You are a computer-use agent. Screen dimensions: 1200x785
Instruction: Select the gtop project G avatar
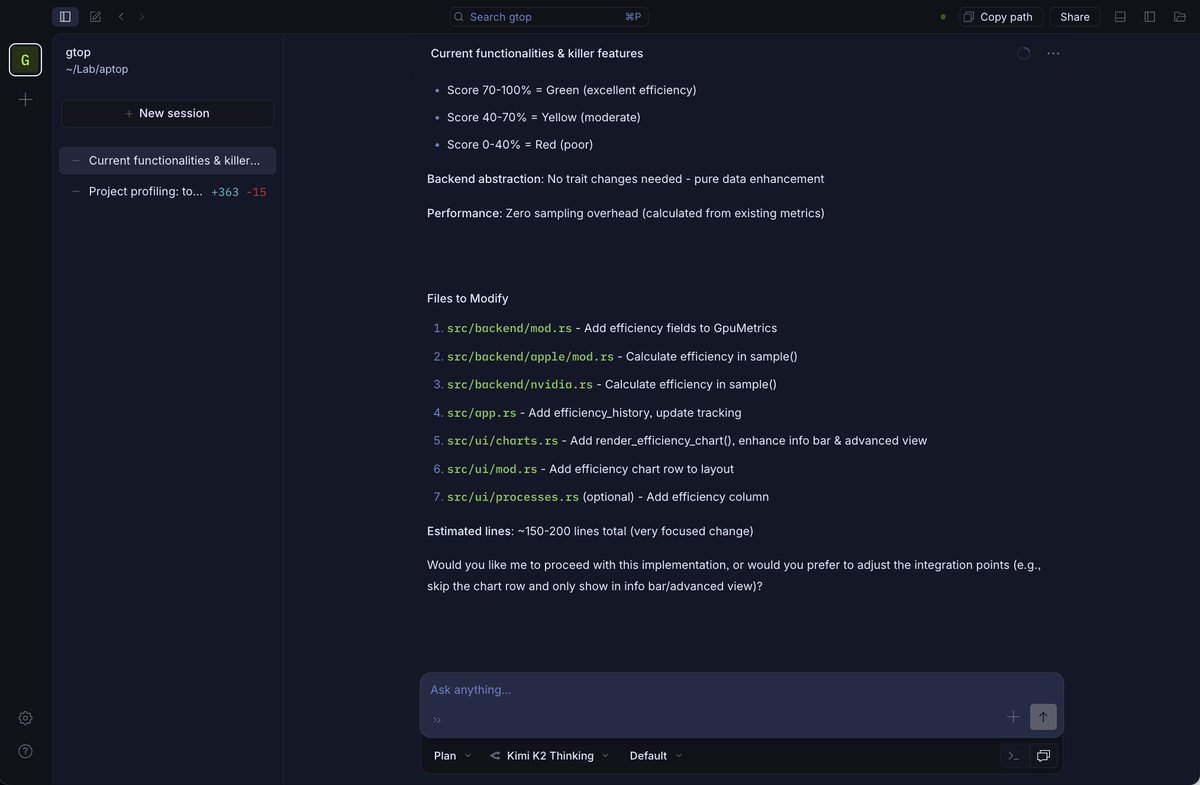pyautogui.click(x=25, y=60)
